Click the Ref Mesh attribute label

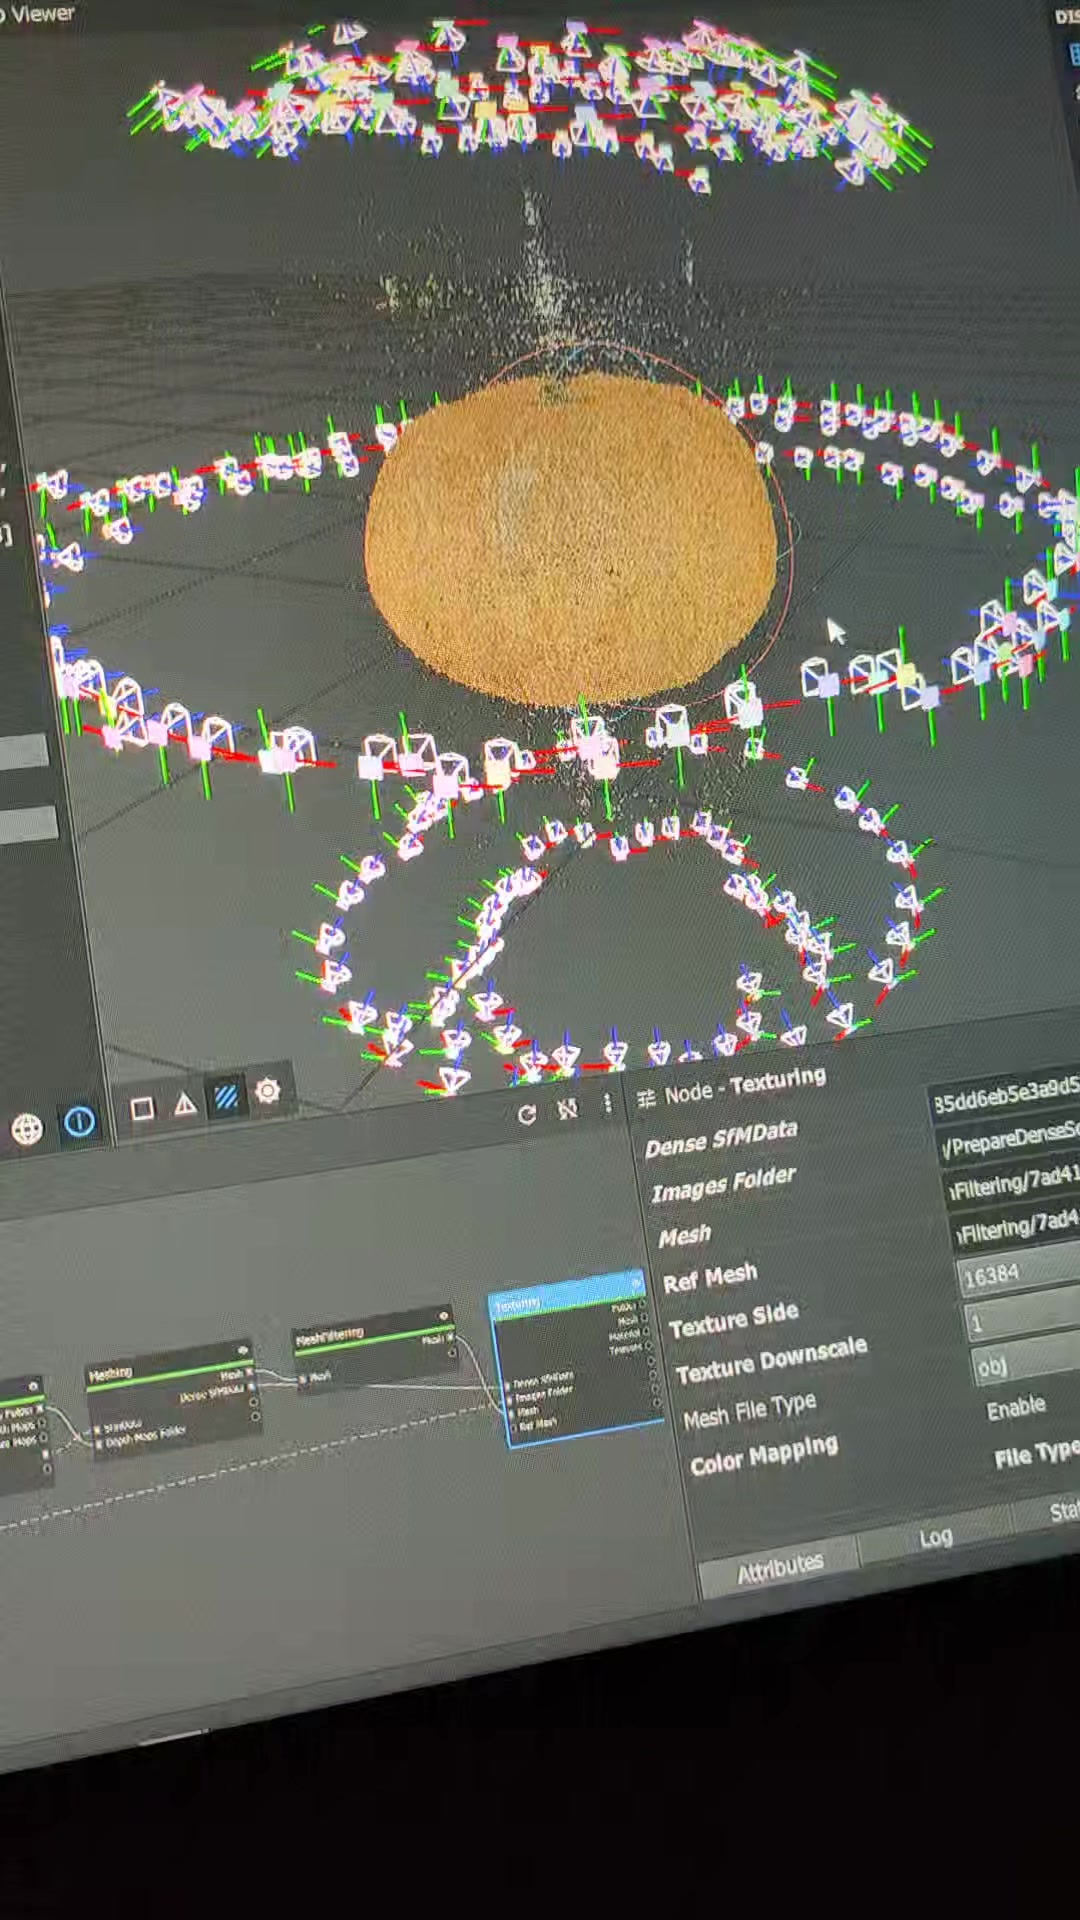(710, 1278)
